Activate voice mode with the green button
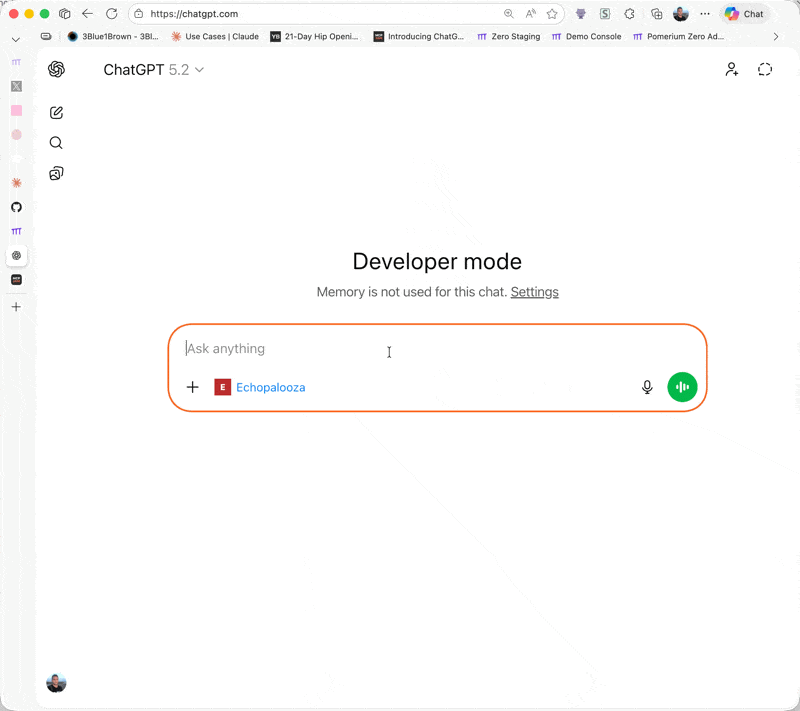 682,387
